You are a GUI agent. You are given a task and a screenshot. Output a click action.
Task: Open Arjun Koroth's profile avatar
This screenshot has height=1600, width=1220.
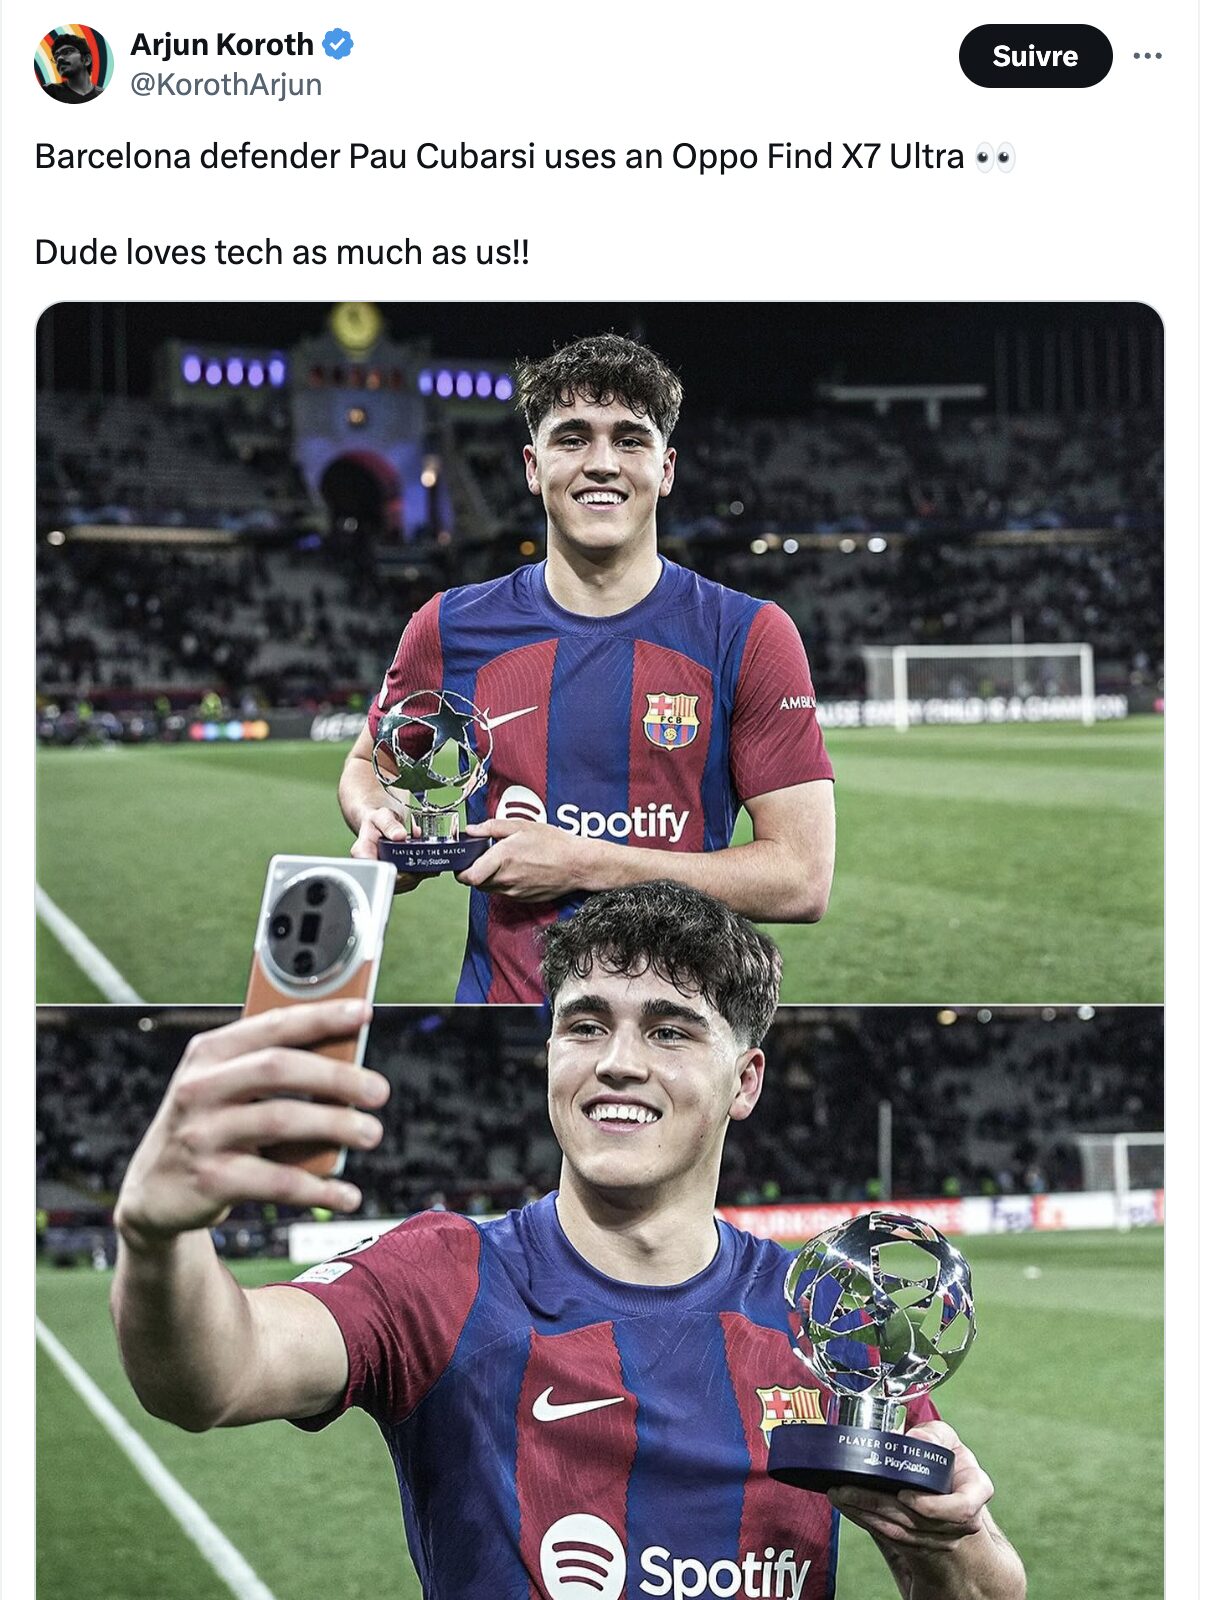(x=73, y=63)
